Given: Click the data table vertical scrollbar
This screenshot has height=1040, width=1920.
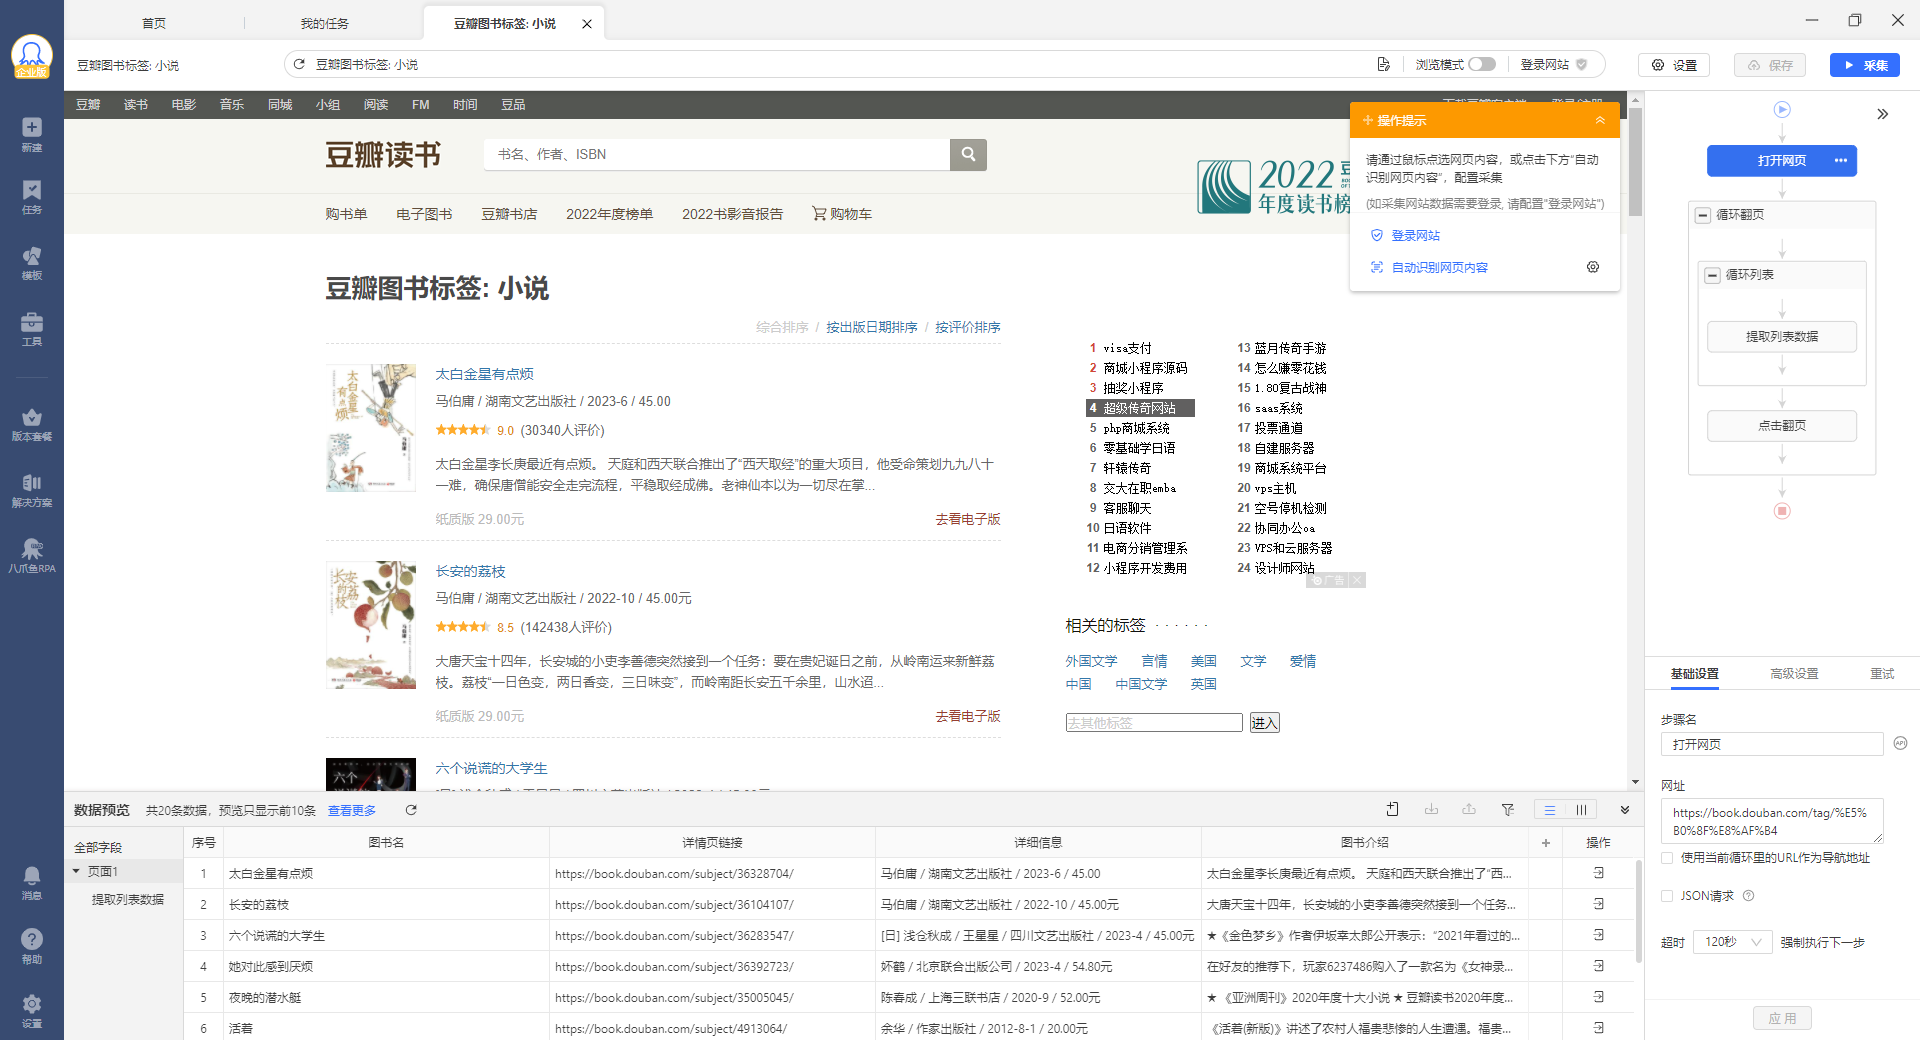Looking at the screenshot, I should (x=1638, y=910).
